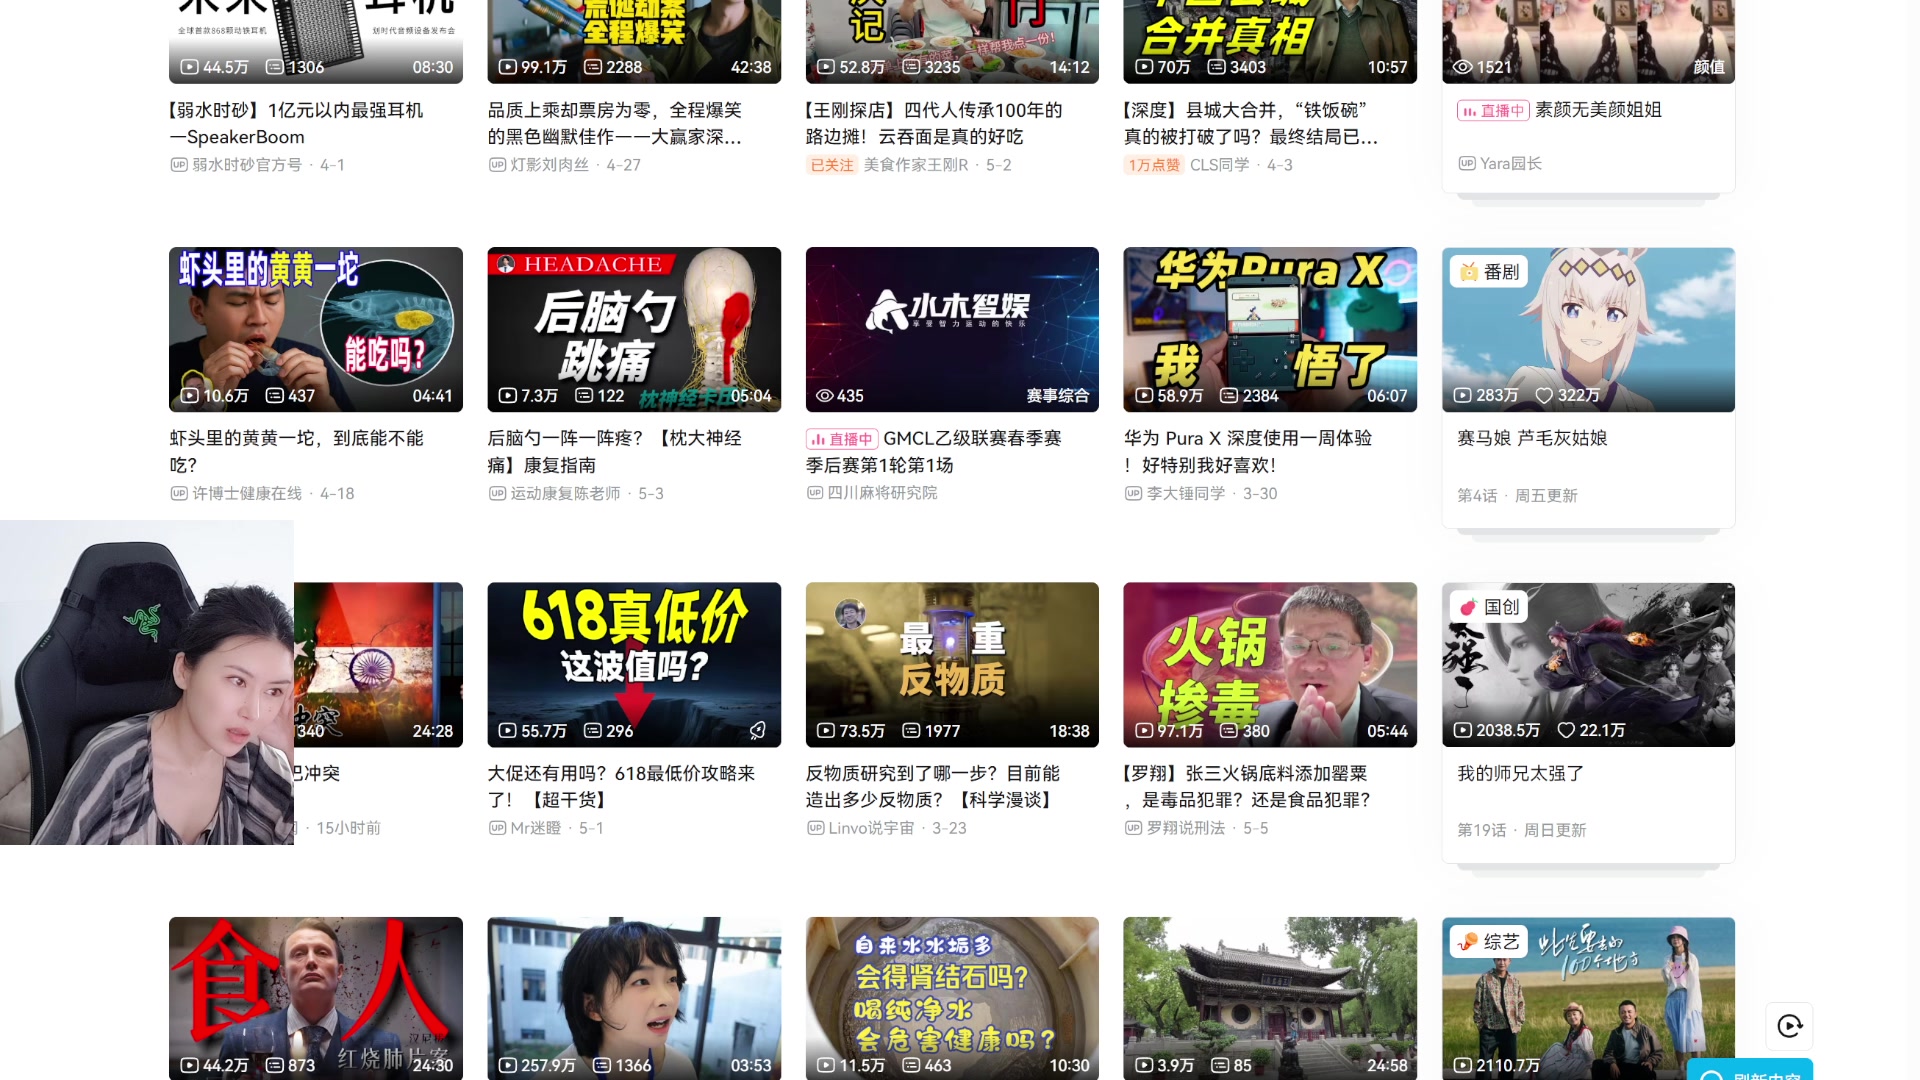Click the UP icon before 弱水时砂官方号
The image size is (1920, 1080).
click(179, 165)
